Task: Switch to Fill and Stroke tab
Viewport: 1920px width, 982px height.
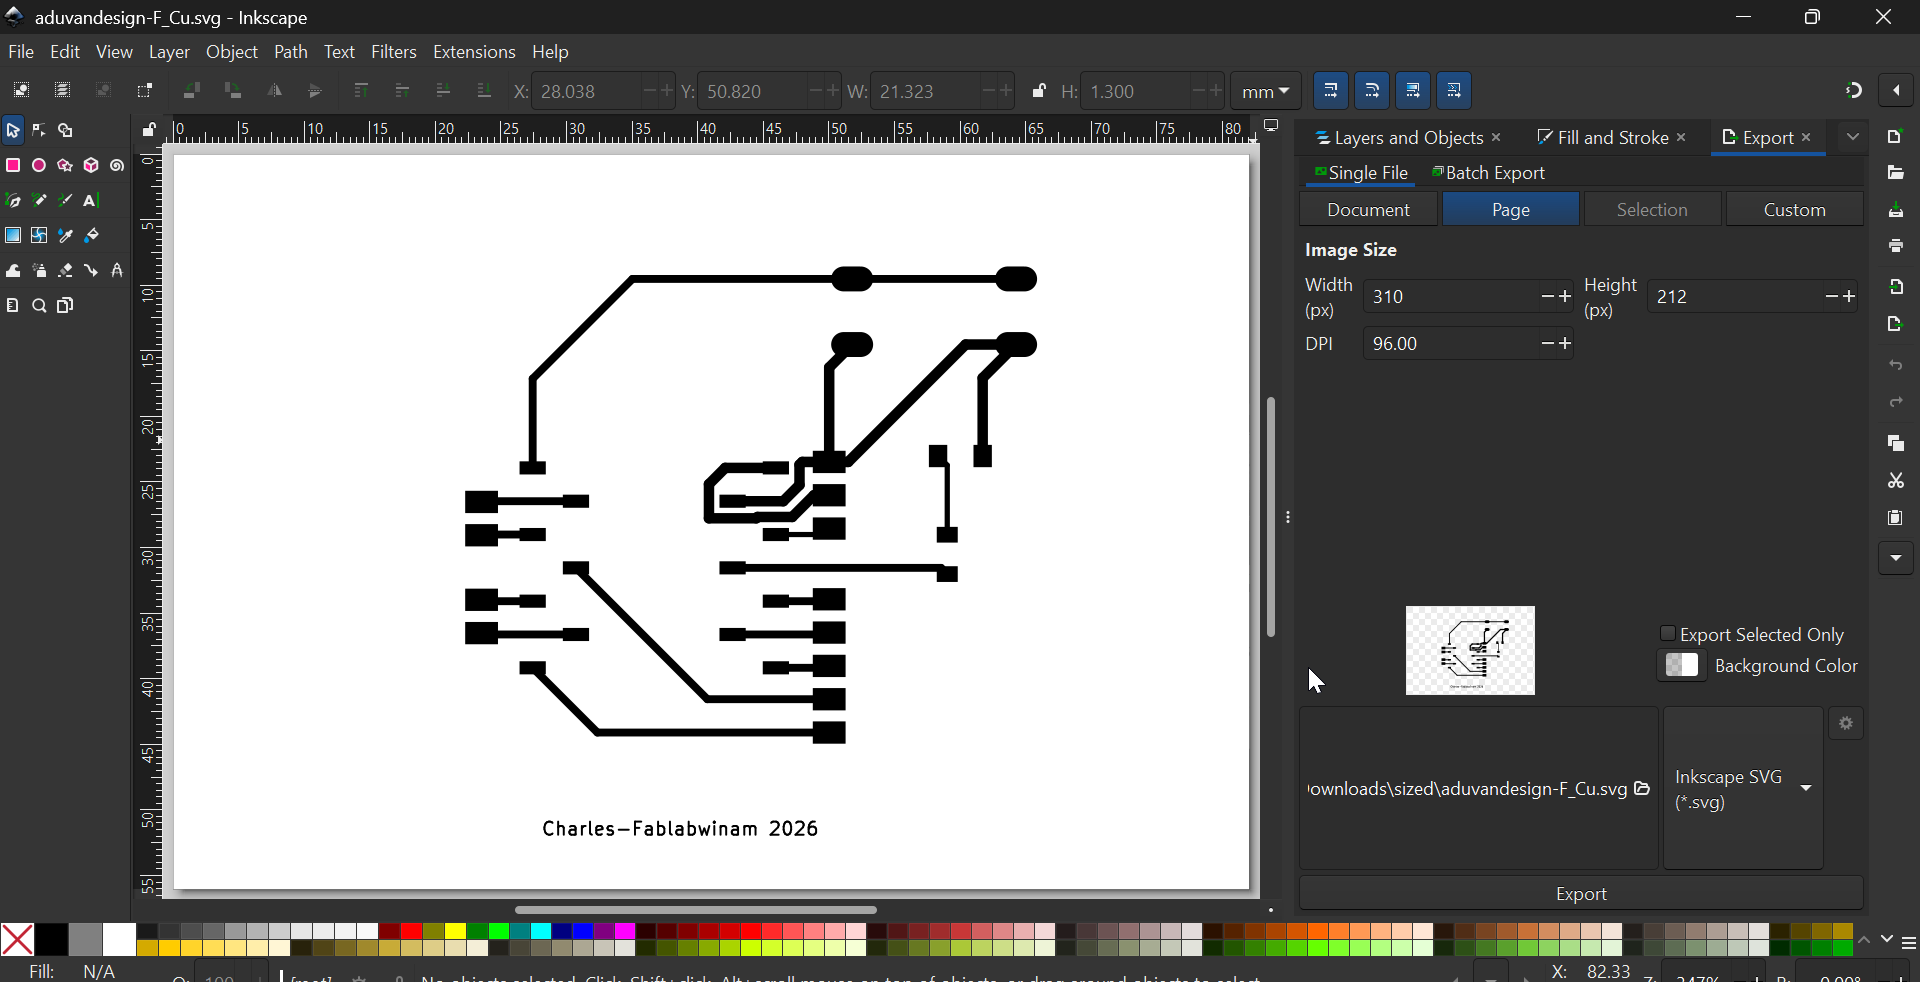Action: click(x=1603, y=138)
